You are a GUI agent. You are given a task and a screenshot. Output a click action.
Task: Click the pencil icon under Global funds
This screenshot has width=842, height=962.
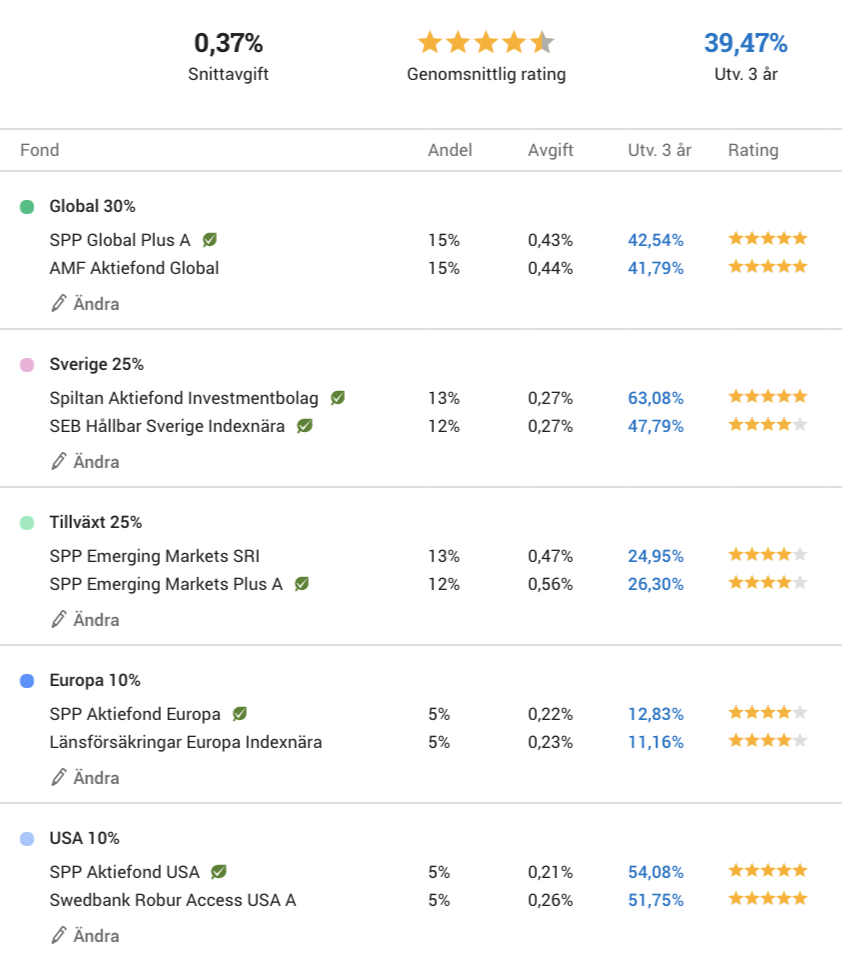58,303
